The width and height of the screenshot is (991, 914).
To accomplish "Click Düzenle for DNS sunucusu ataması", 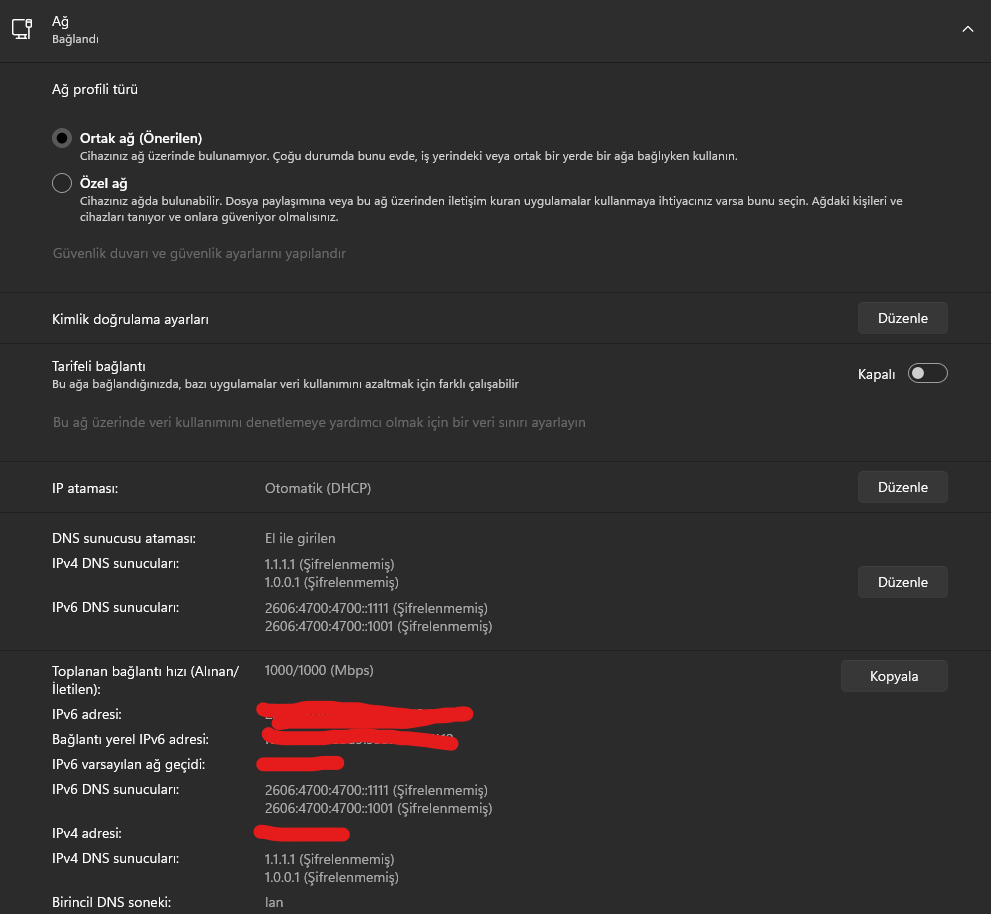I will point(902,582).
